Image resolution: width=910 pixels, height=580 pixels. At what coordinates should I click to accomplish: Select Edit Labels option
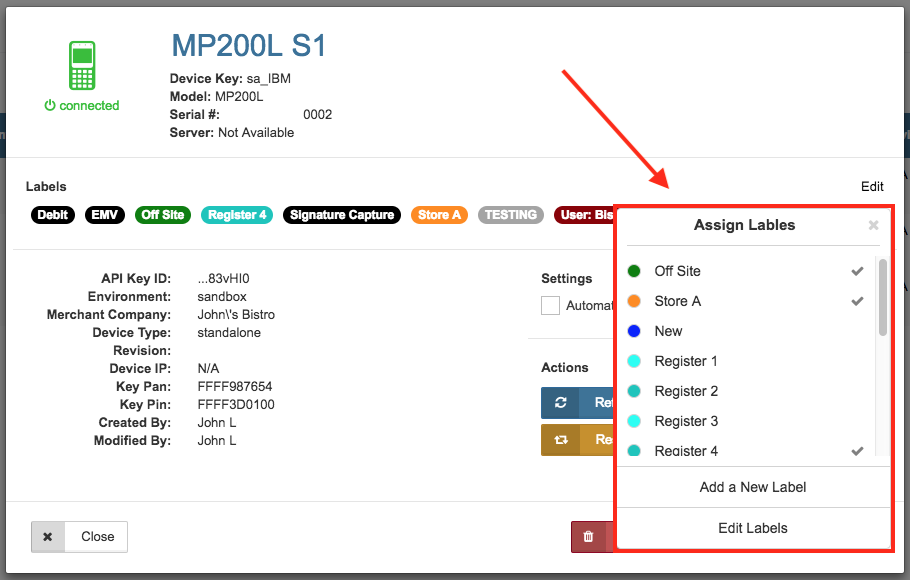point(752,528)
